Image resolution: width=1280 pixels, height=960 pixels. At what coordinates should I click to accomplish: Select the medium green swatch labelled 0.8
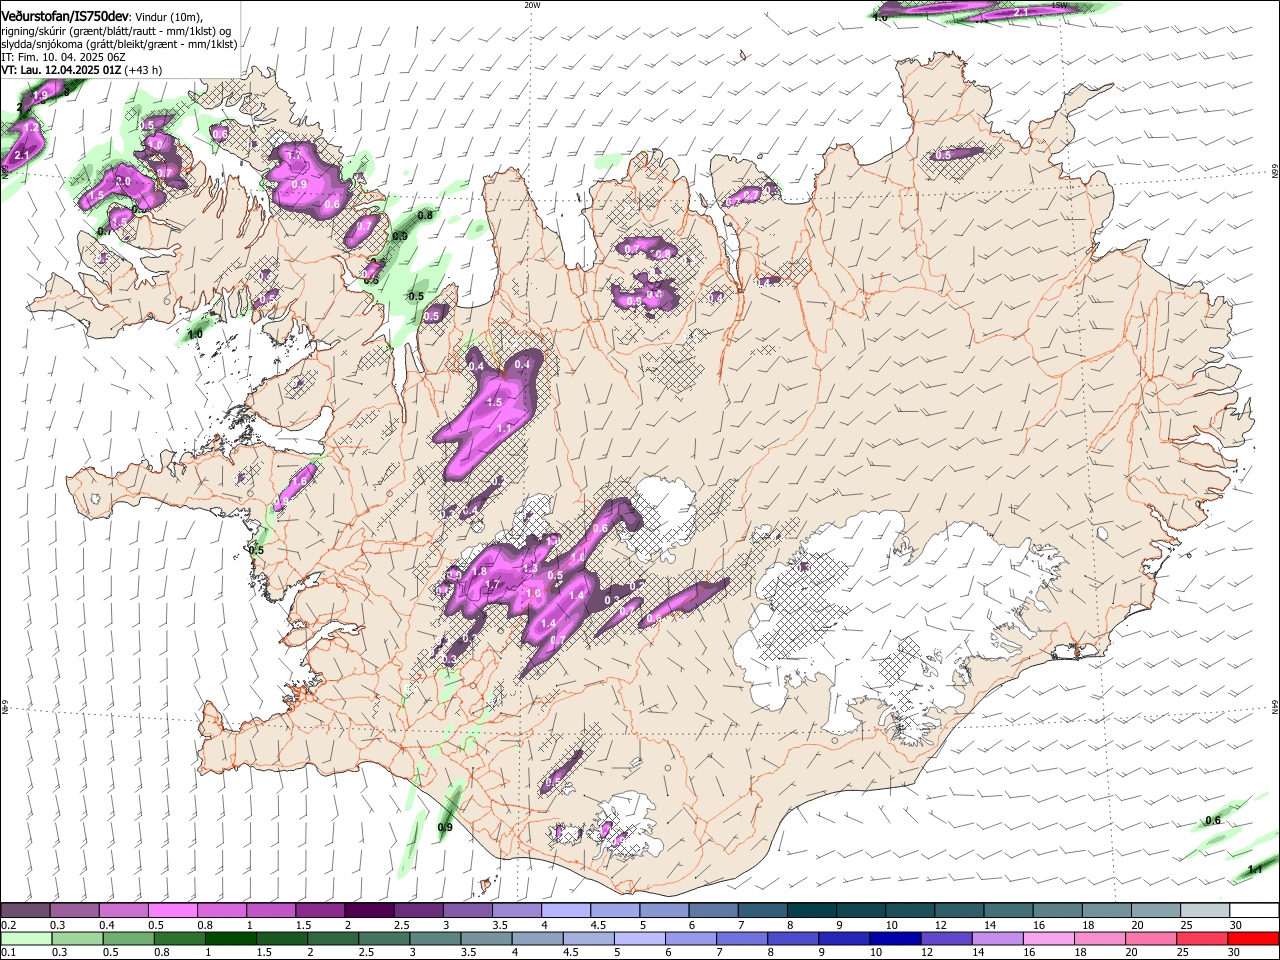(x=179, y=938)
